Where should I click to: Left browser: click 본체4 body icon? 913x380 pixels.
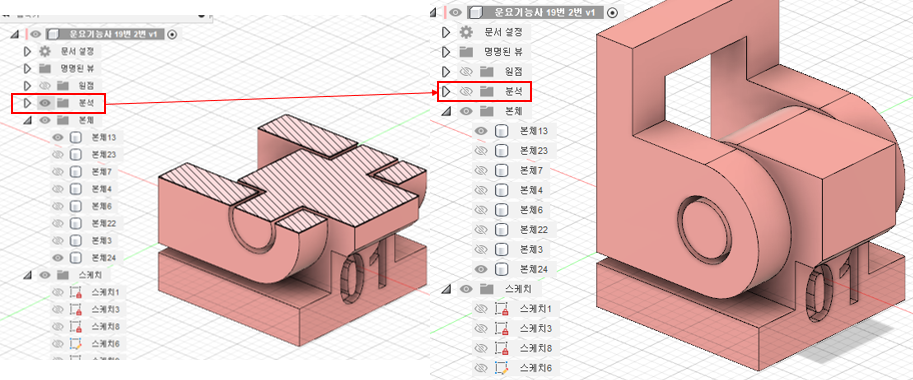[75, 189]
